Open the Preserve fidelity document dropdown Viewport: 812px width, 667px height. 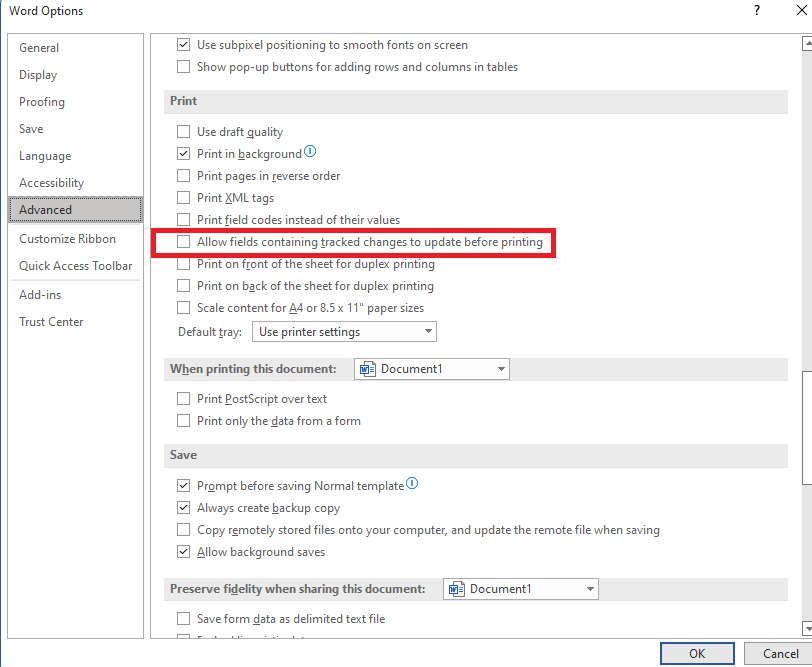click(588, 589)
